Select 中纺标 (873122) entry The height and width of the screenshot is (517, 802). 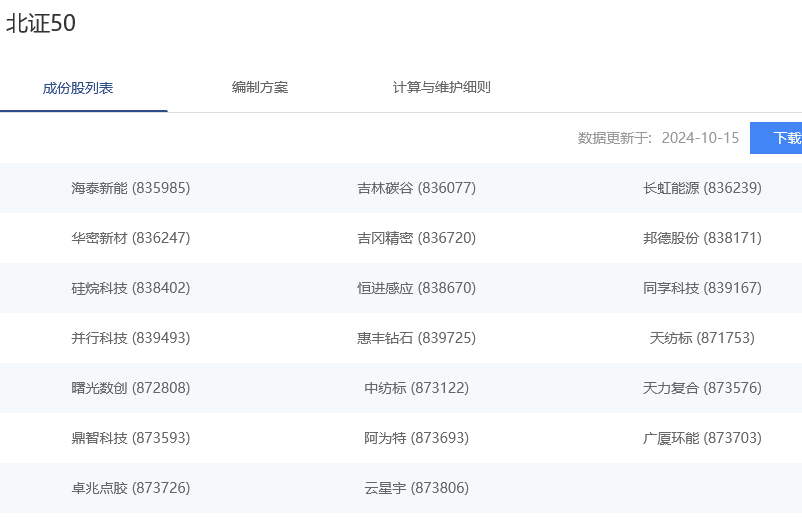(x=416, y=388)
